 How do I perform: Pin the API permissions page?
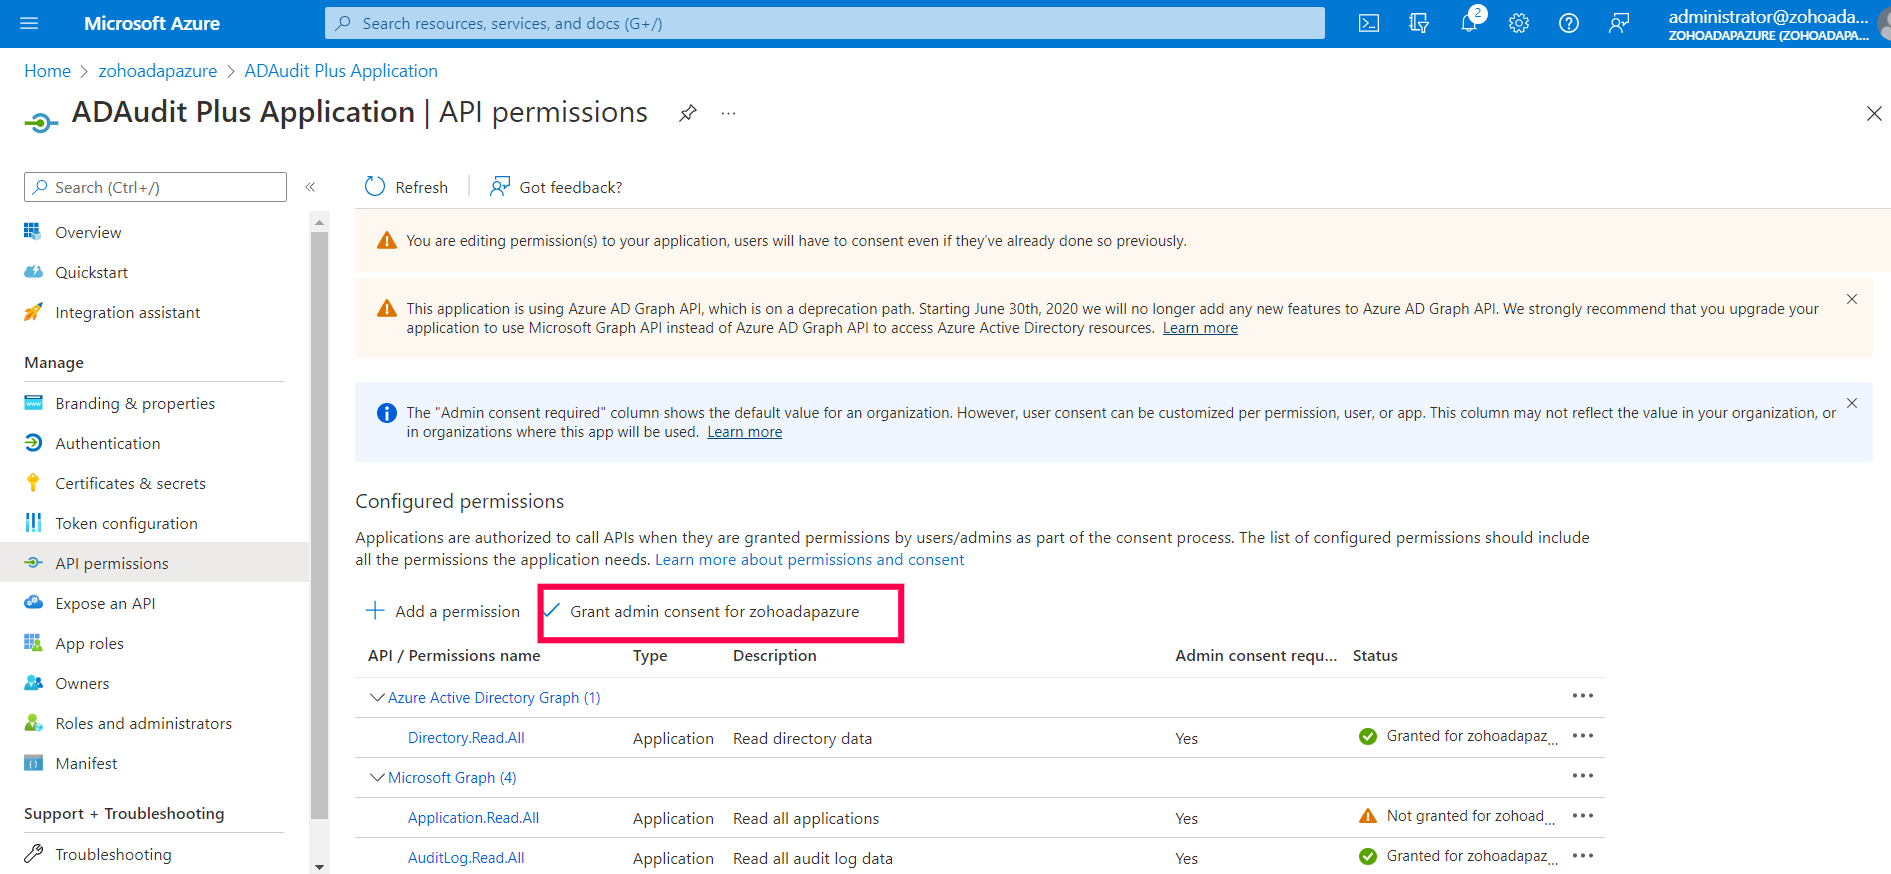coord(688,113)
